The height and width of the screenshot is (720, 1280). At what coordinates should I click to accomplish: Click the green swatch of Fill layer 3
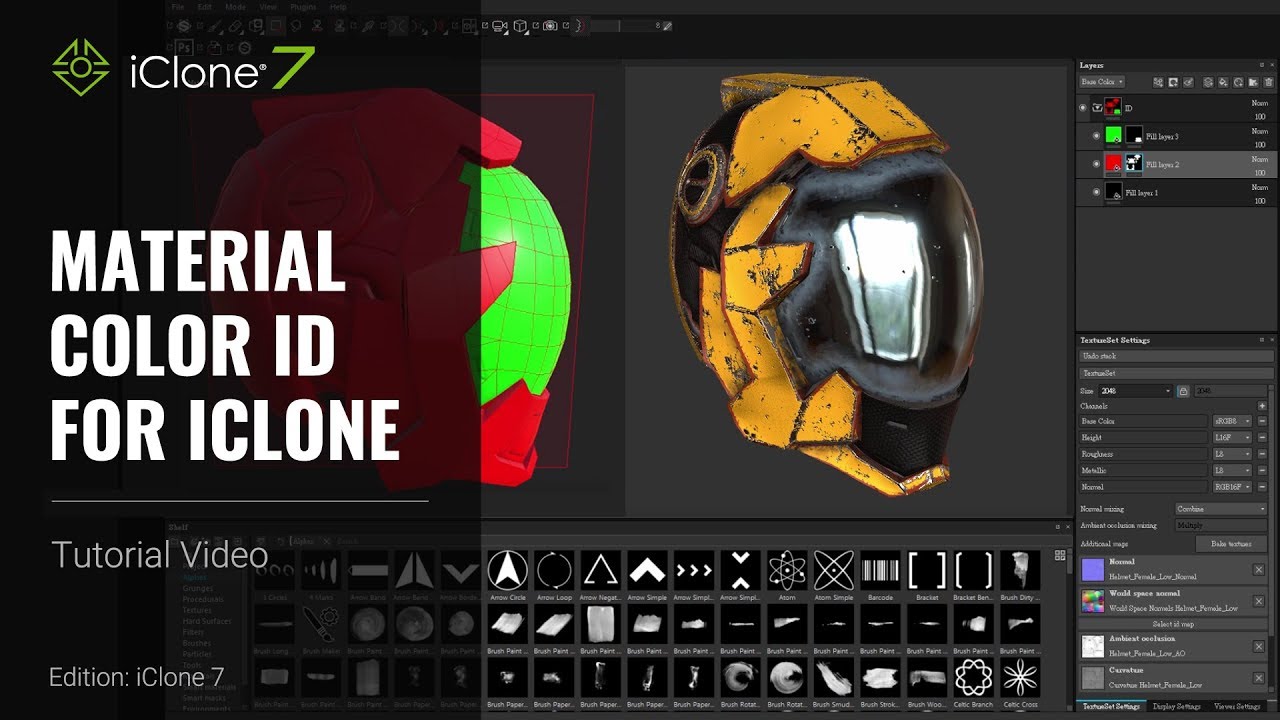1114,136
